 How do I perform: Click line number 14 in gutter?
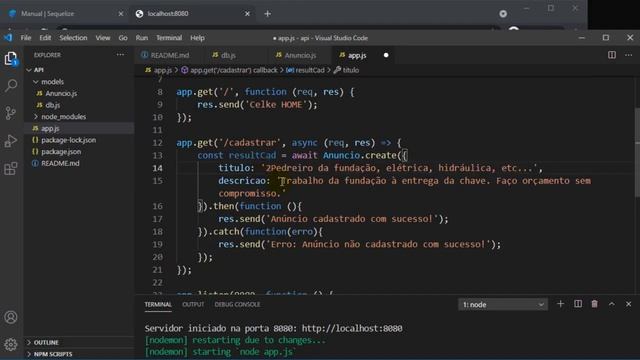pos(158,168)
